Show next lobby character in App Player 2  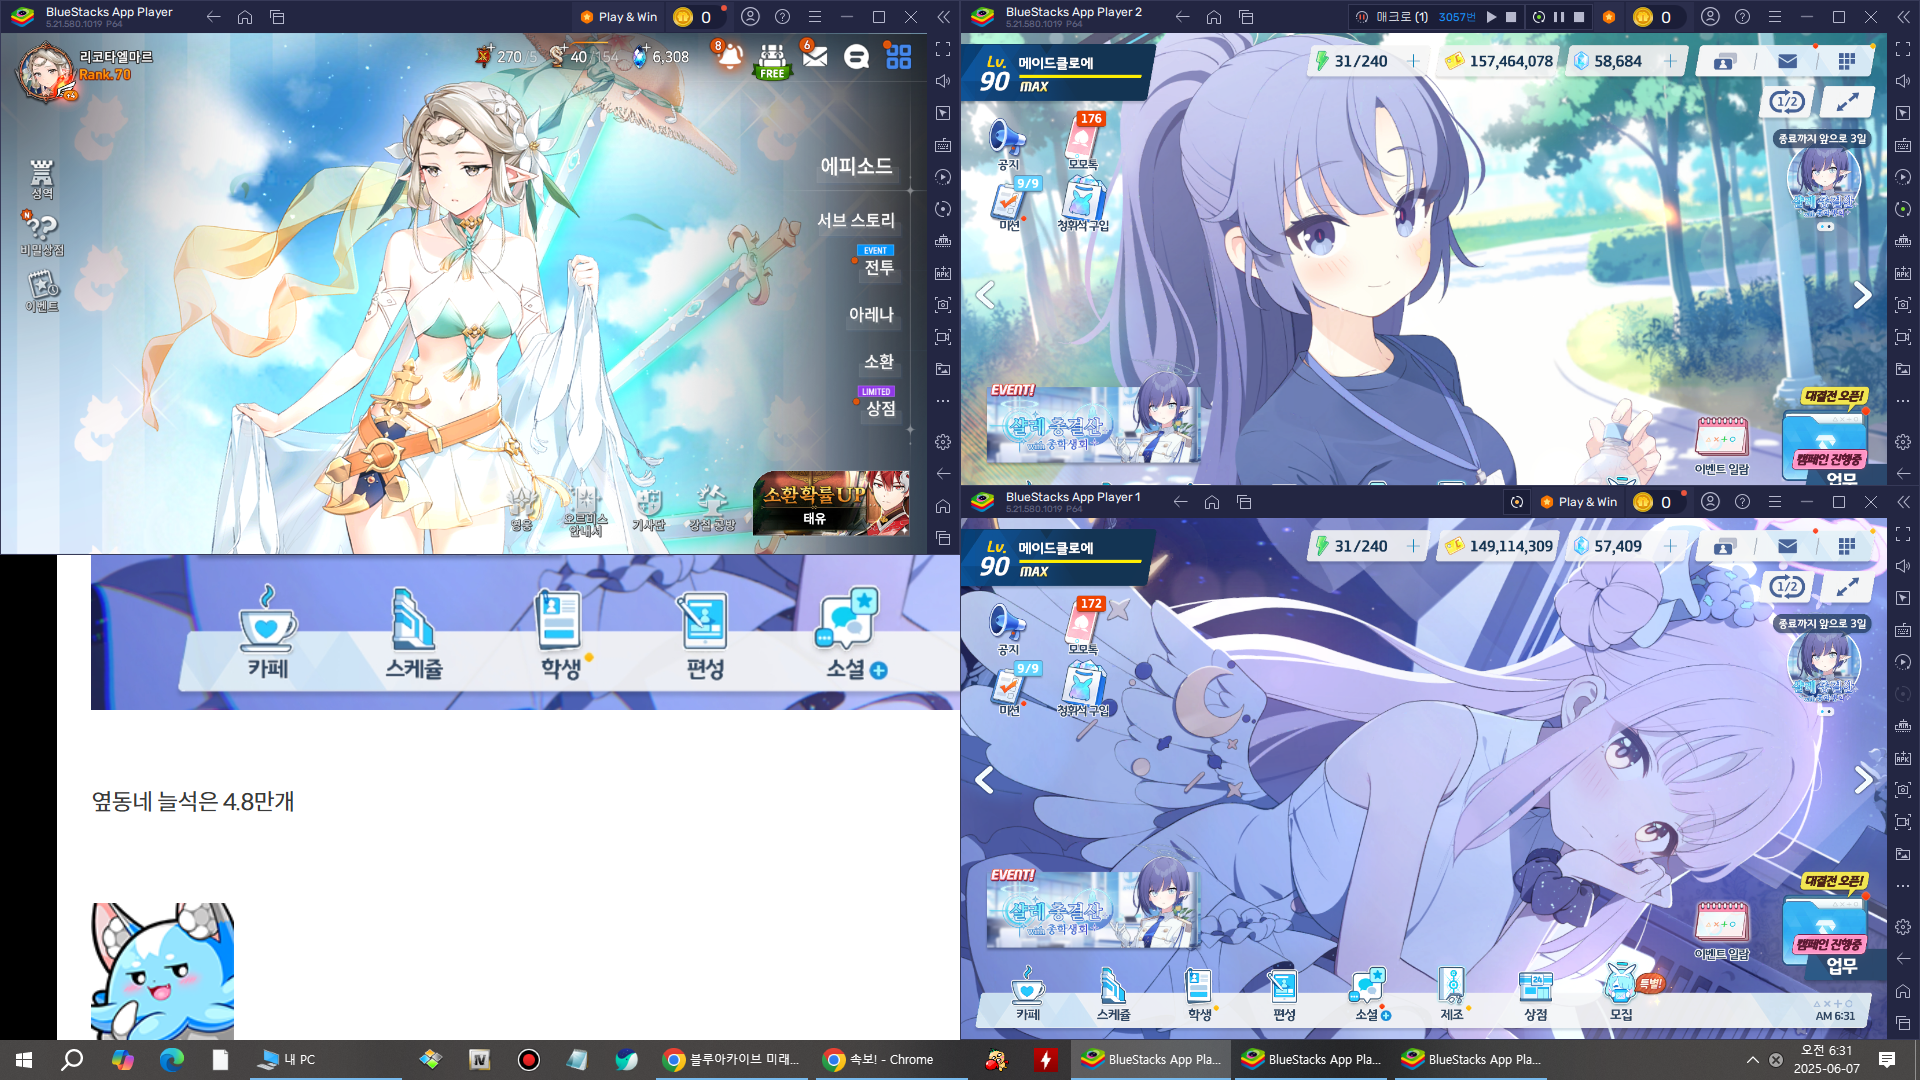[x=1861, y=295]
